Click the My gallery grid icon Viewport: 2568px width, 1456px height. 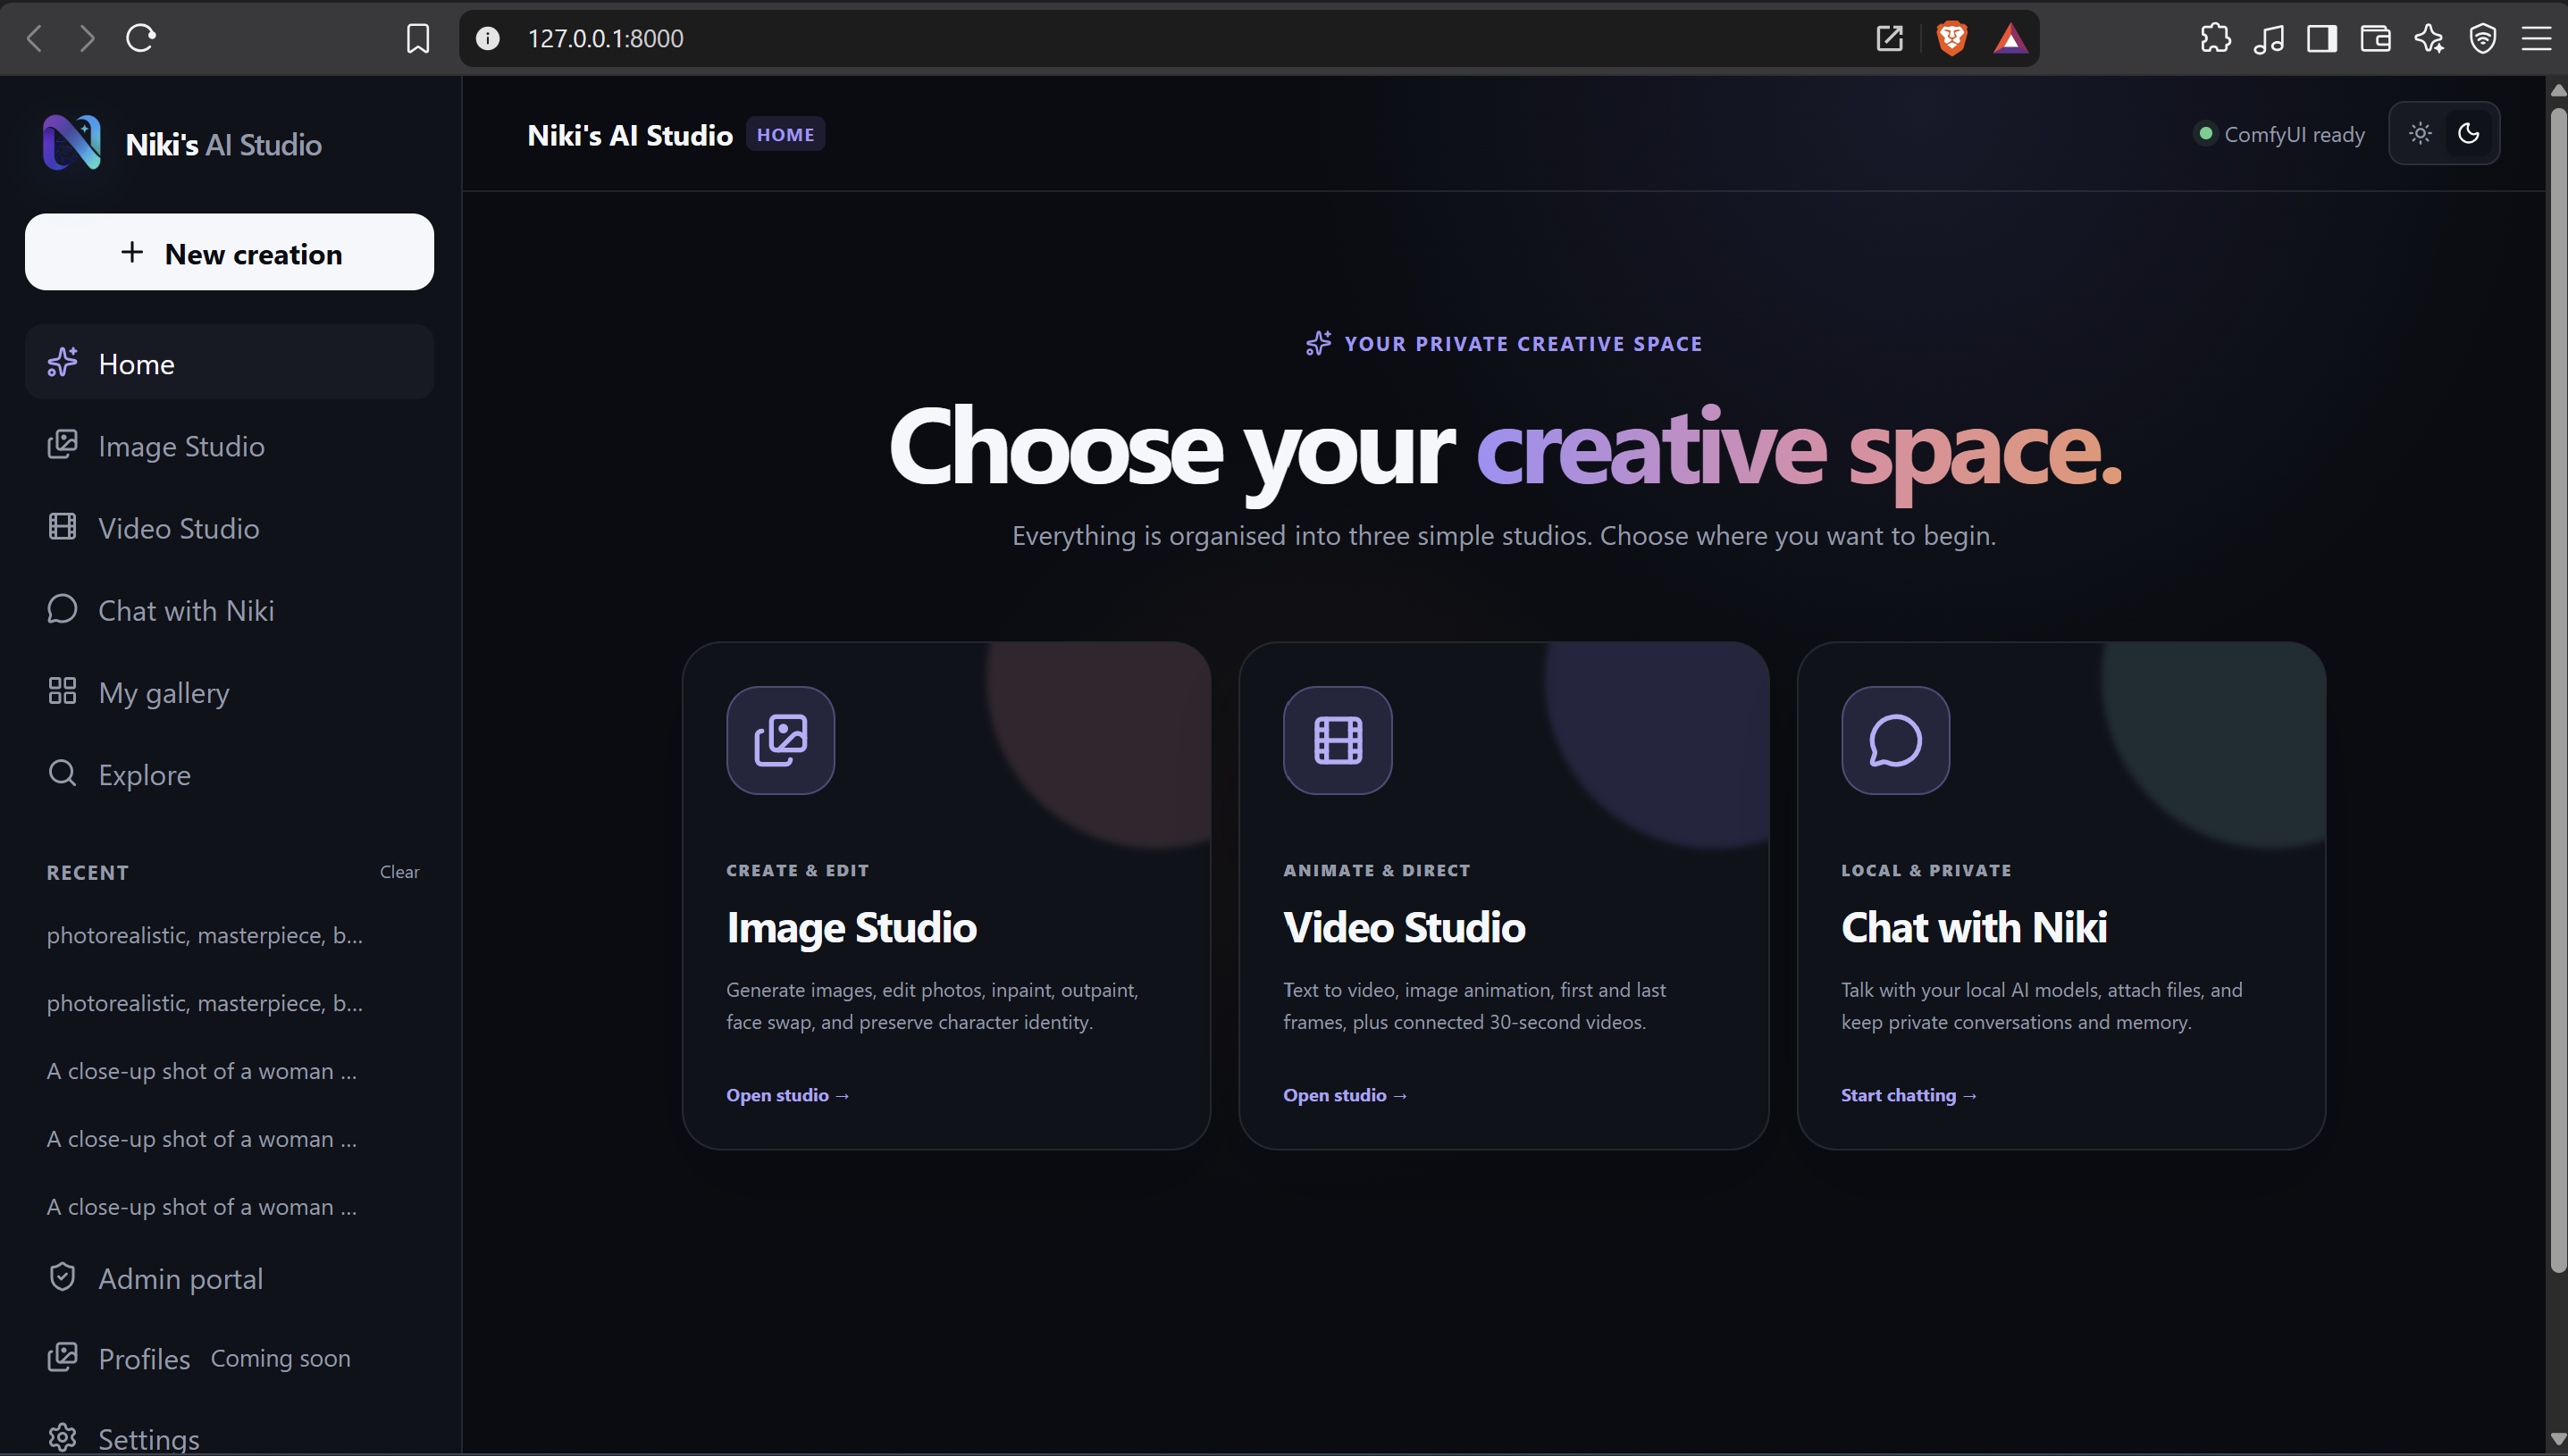62,691
